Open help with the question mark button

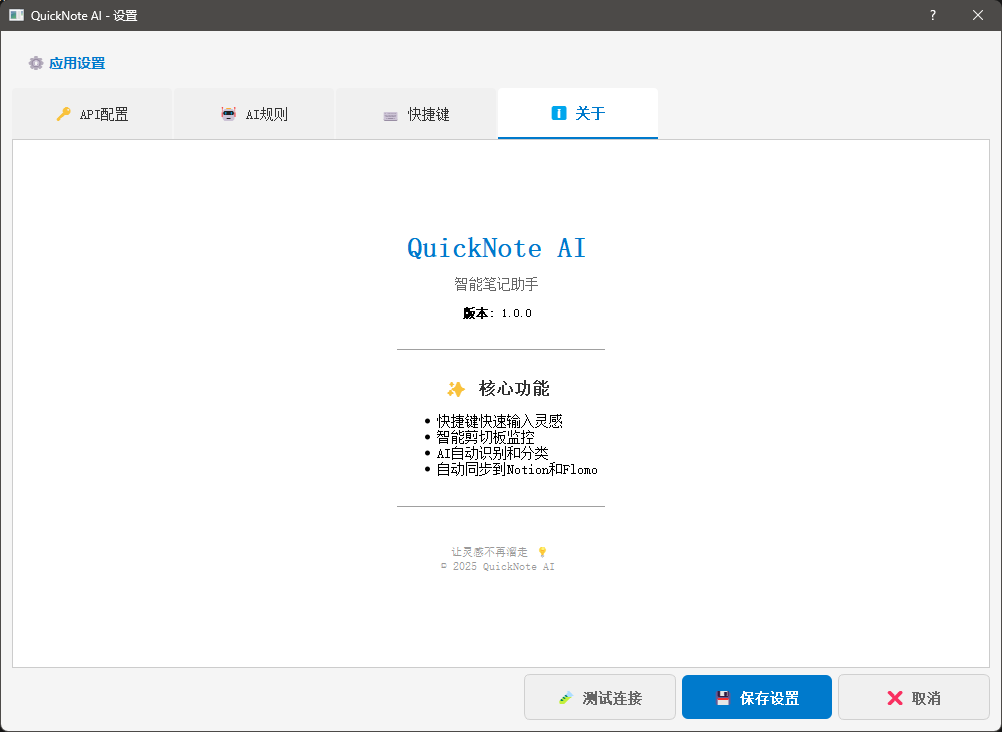(x=932, y=15)
